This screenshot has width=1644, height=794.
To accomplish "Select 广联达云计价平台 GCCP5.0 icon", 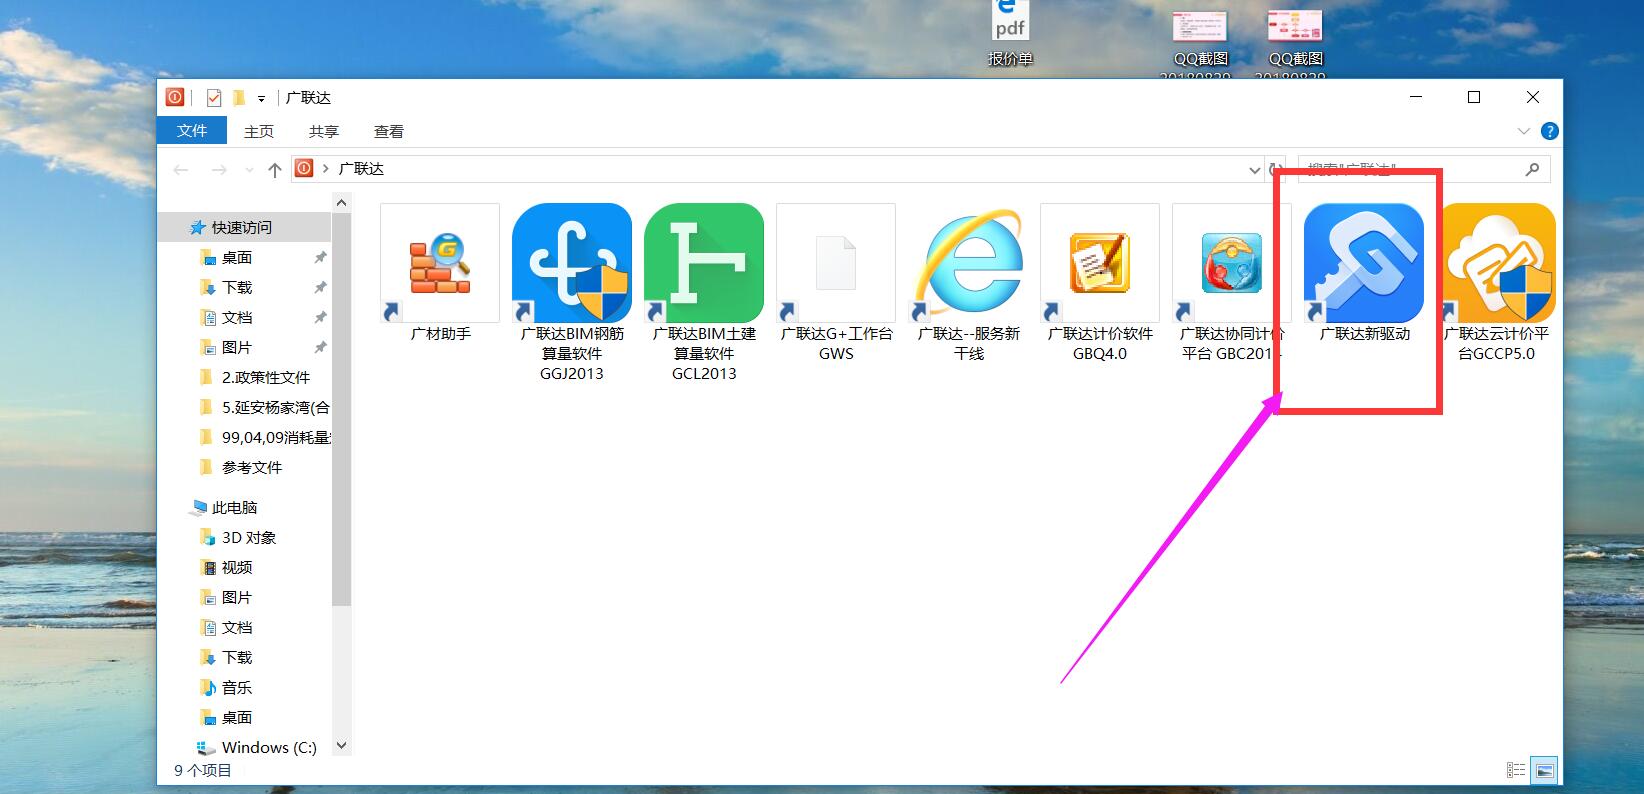I will click(1497, 263).
